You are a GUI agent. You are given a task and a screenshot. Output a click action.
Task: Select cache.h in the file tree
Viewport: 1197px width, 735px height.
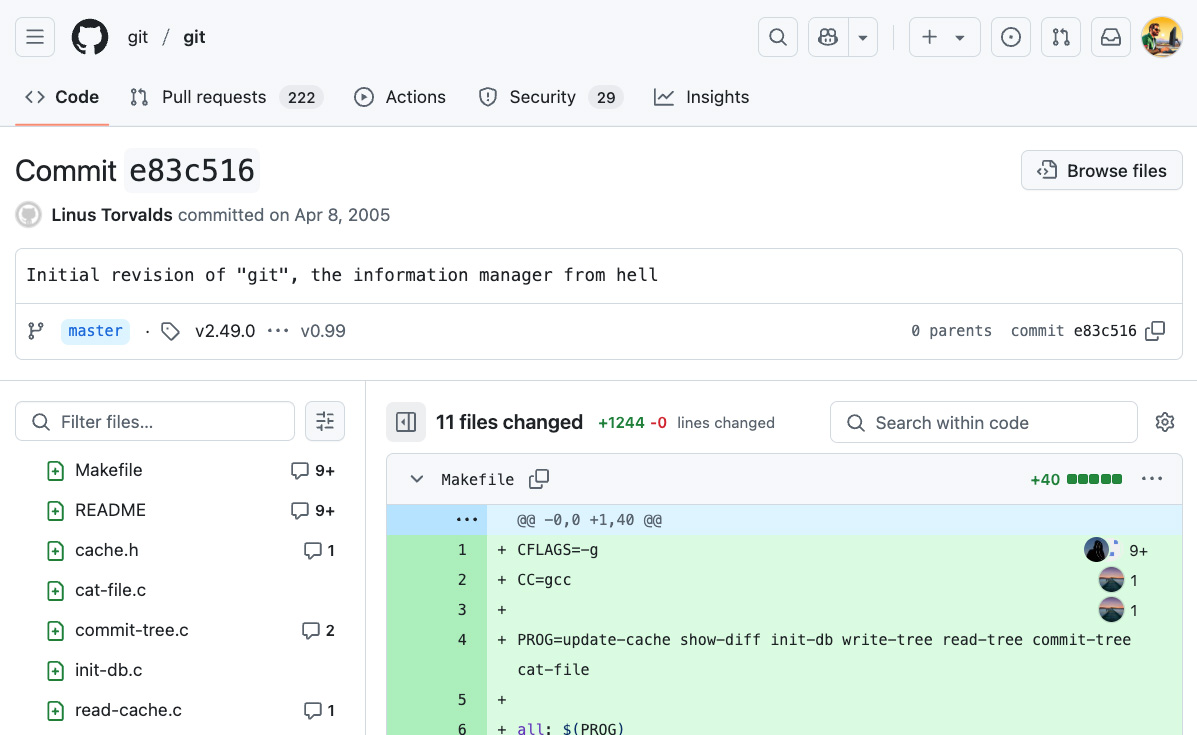click(107, 550)
